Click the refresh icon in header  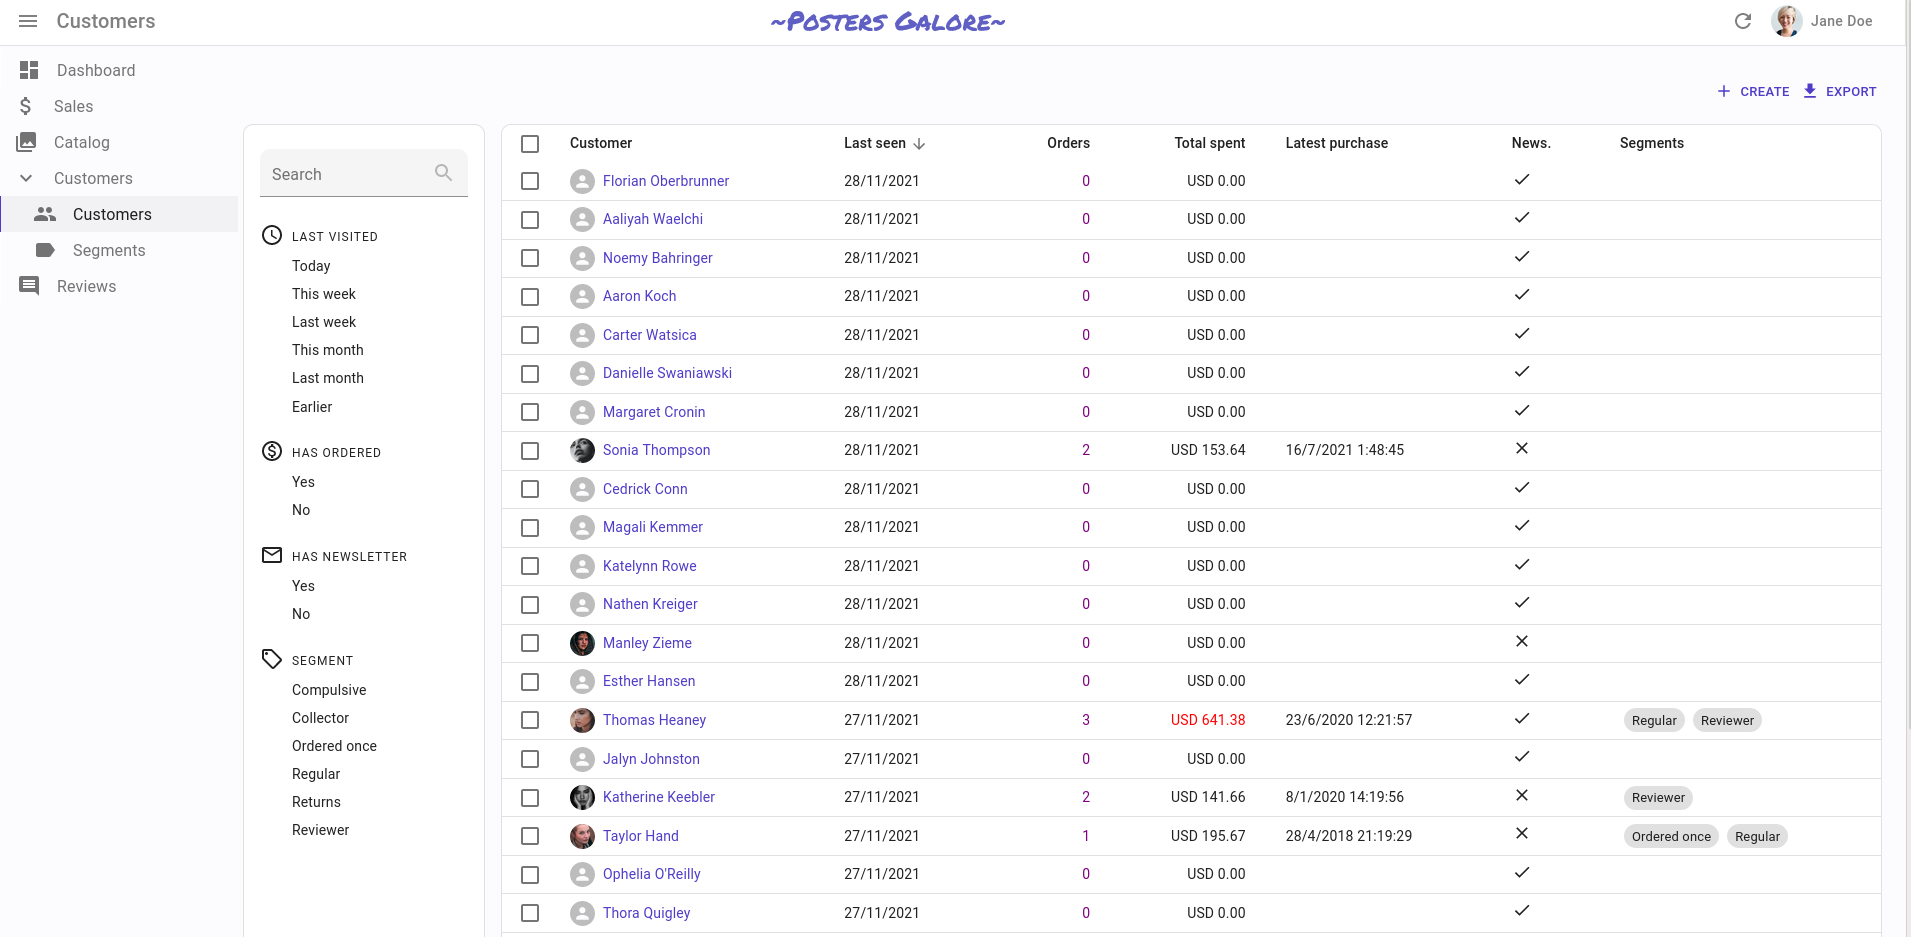pos(1742,21)
